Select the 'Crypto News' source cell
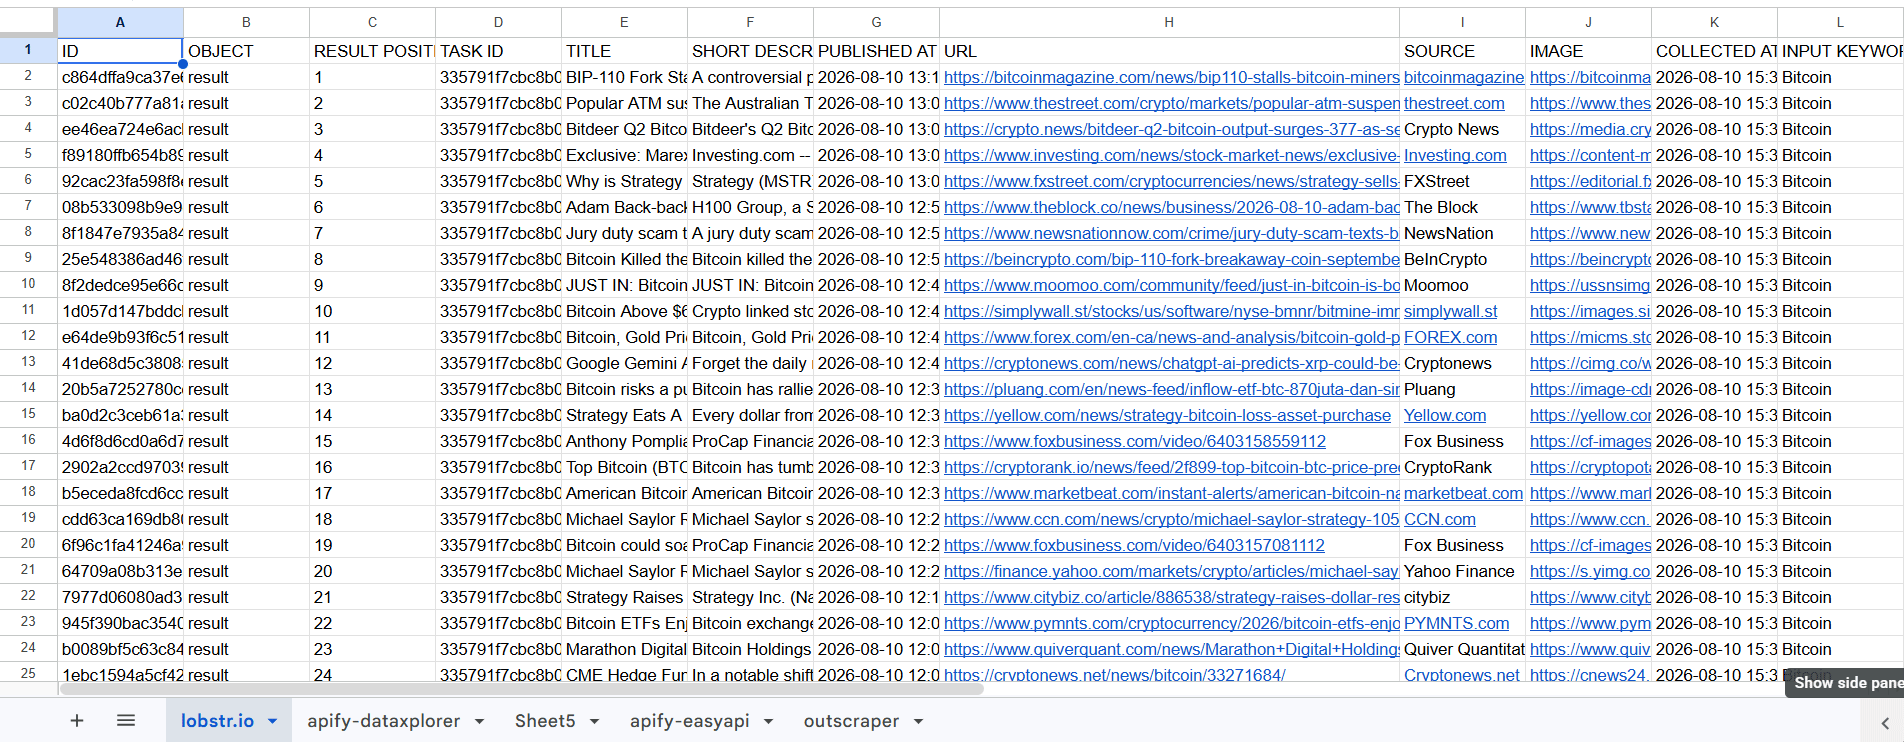This screenshot has height=742, width=1904. [1462, 129]
